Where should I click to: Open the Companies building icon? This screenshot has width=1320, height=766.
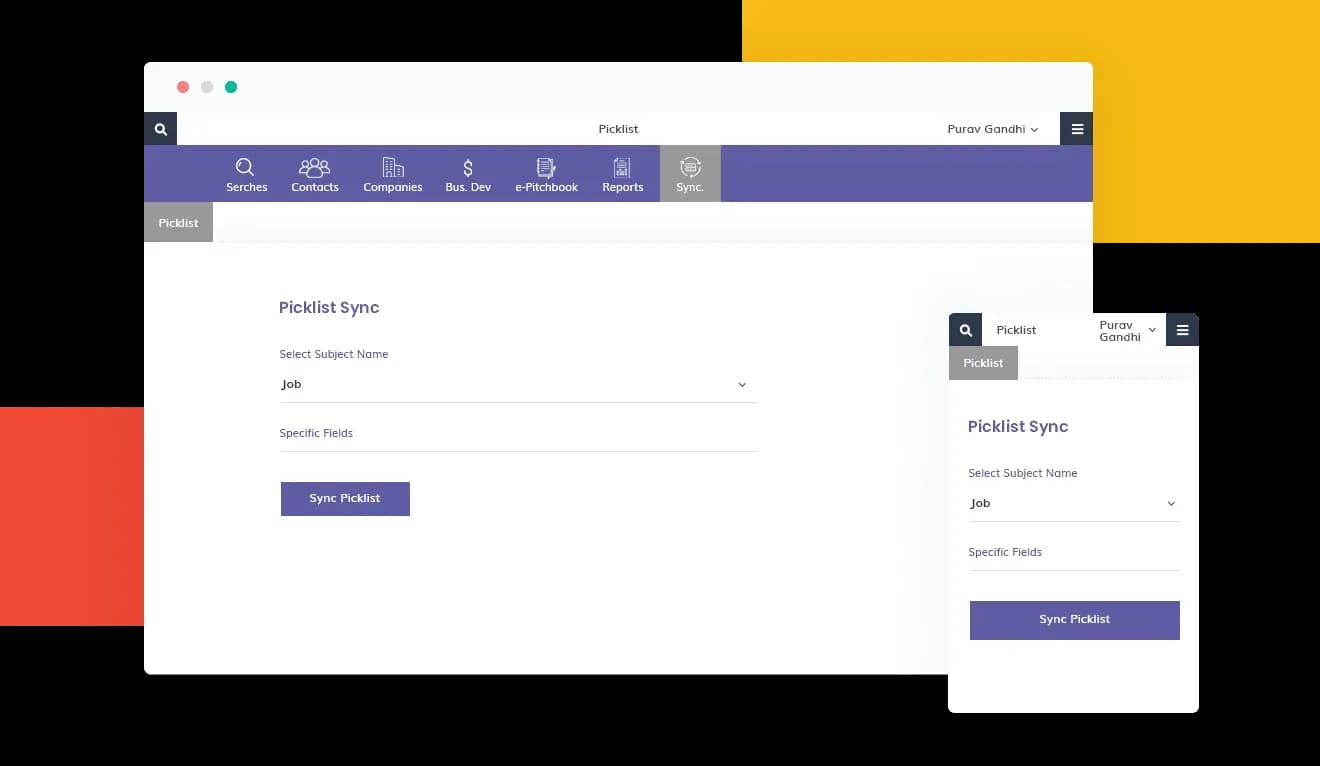[393, 167]
